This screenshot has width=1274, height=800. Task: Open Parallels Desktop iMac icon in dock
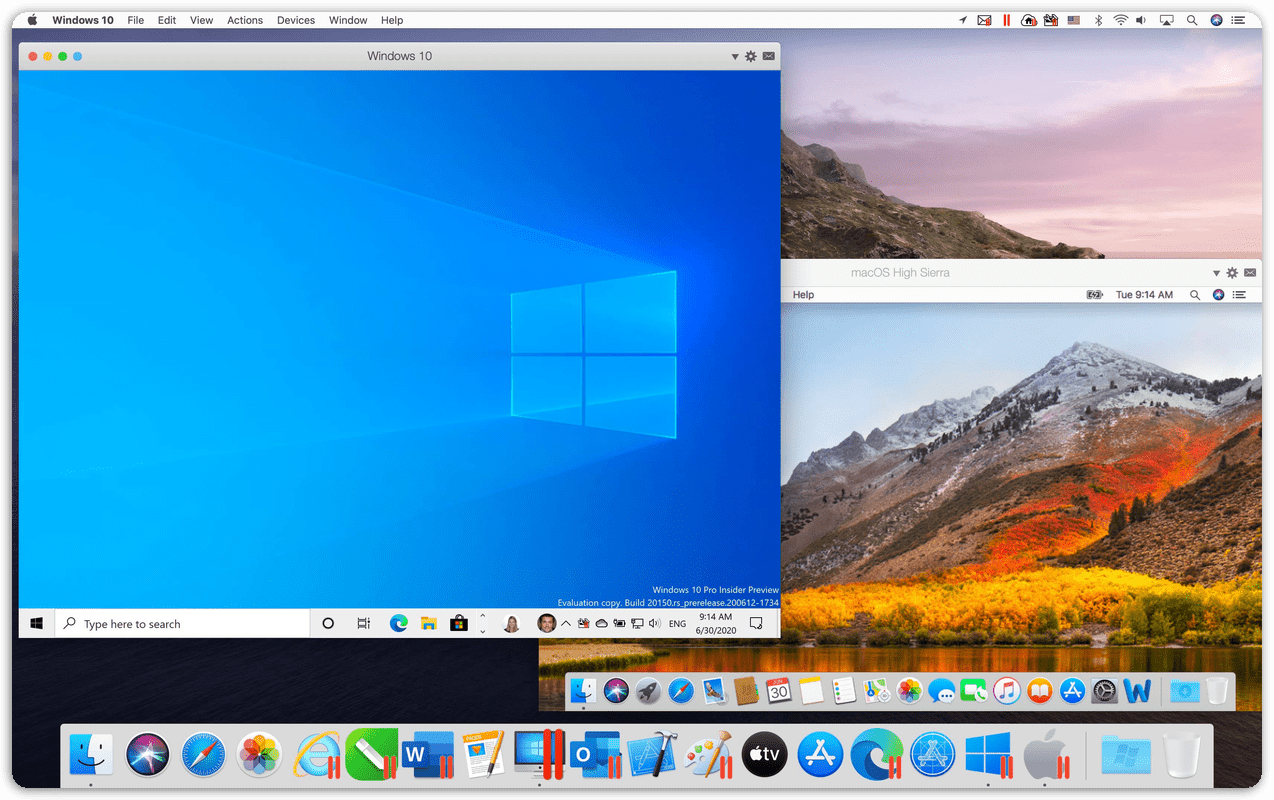click(x=539, y=755)
